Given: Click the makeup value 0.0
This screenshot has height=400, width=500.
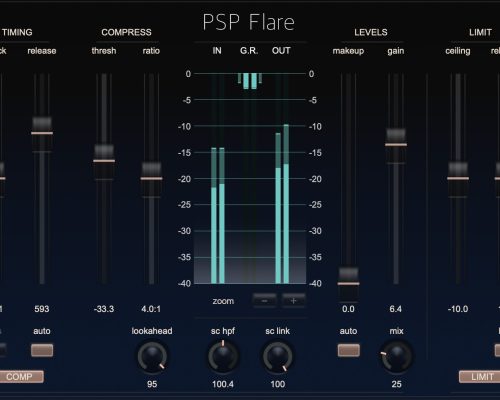Looking at the screenshot, I should [348, 309].
